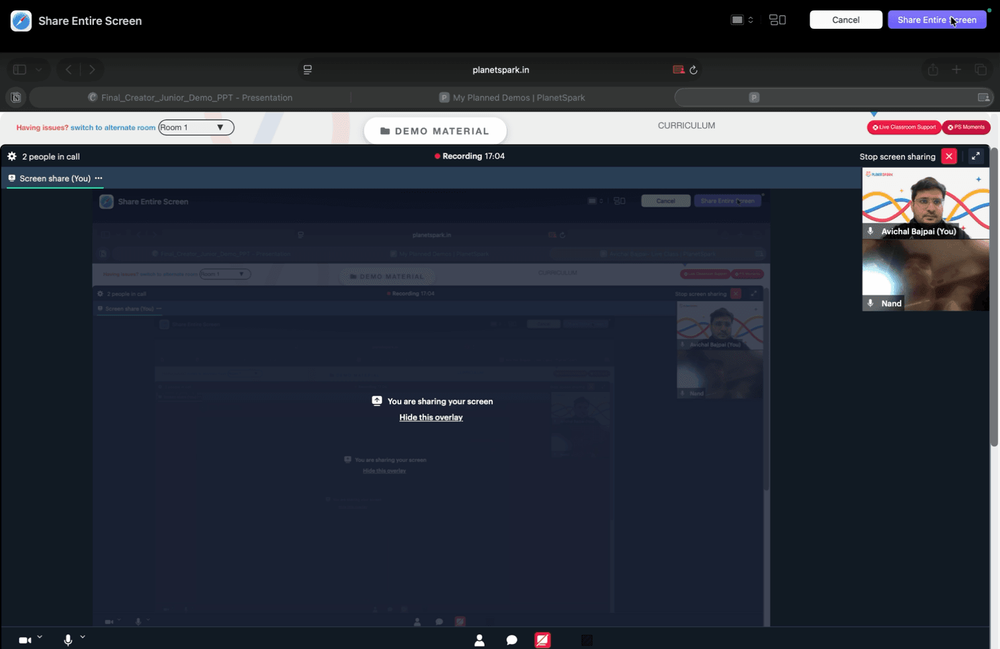Click the red screen share icon
The width and height of the screenshot is (1000, 649).
(543, 640)
